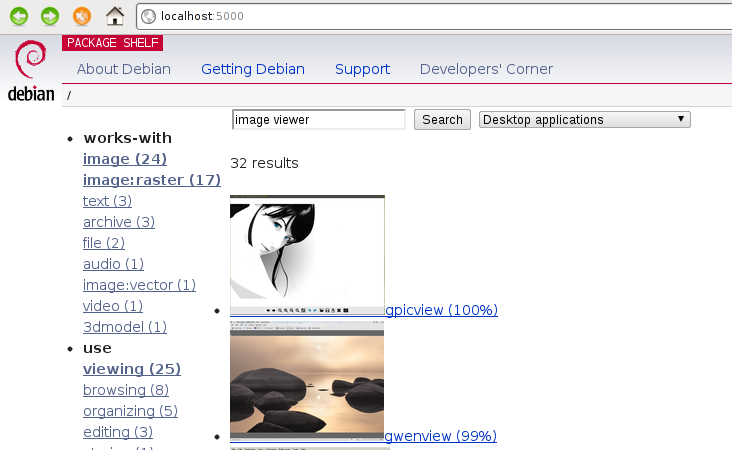Click the browser back arrow button
This screenshot has width=732, height=450.
point(19,16)
